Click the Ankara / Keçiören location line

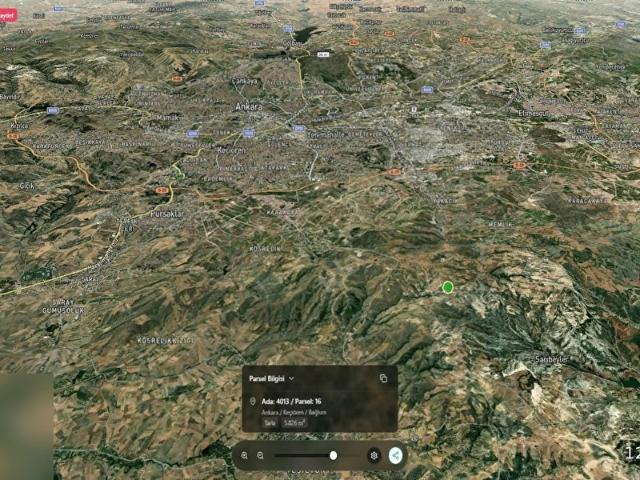pyautogui.click(x=294, y=413)
